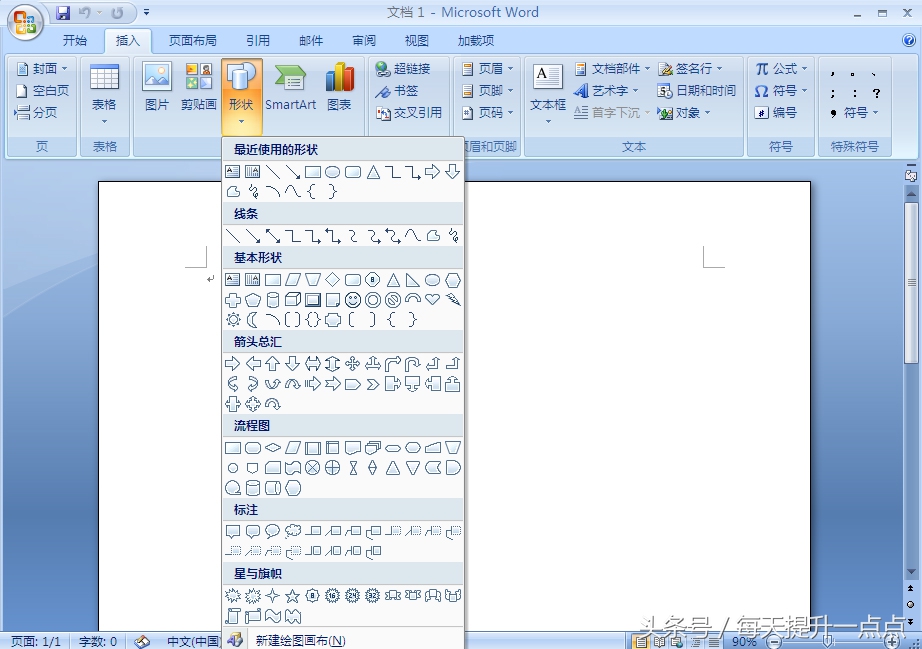This screenshot has width=922, height=649.
Task: Click New Drawing Canvas (新建绘图画布)
Action: [x=343, y=640]
